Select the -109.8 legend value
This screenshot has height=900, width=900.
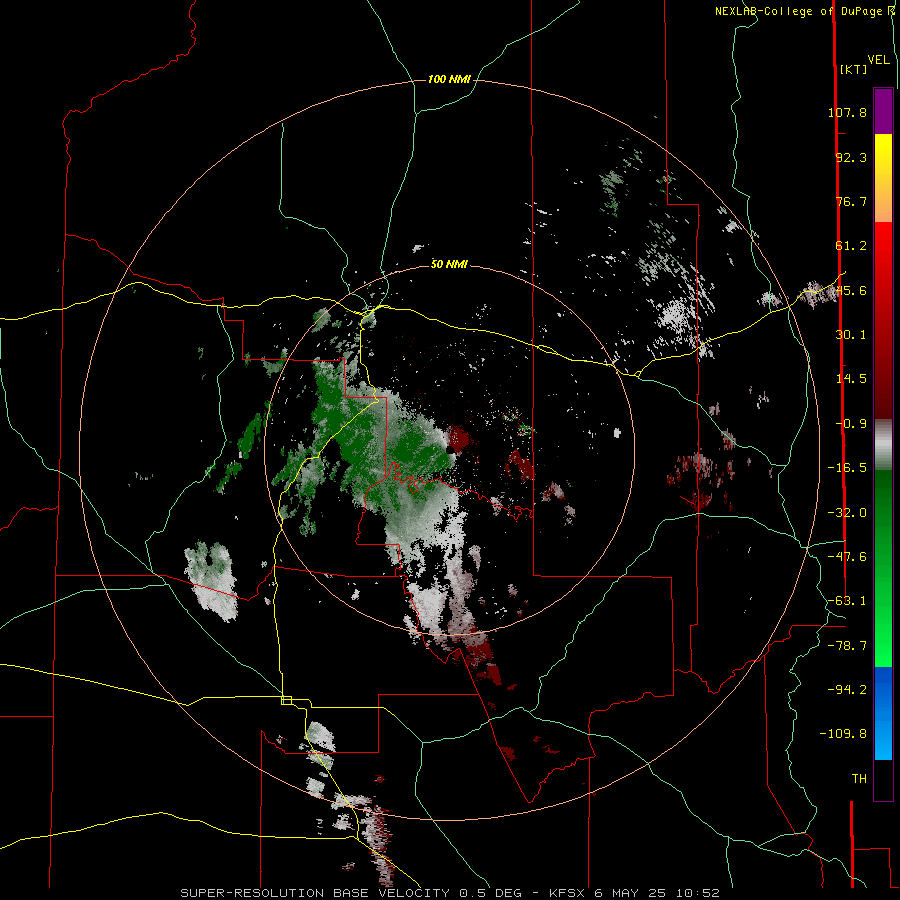tap(843, 734)
